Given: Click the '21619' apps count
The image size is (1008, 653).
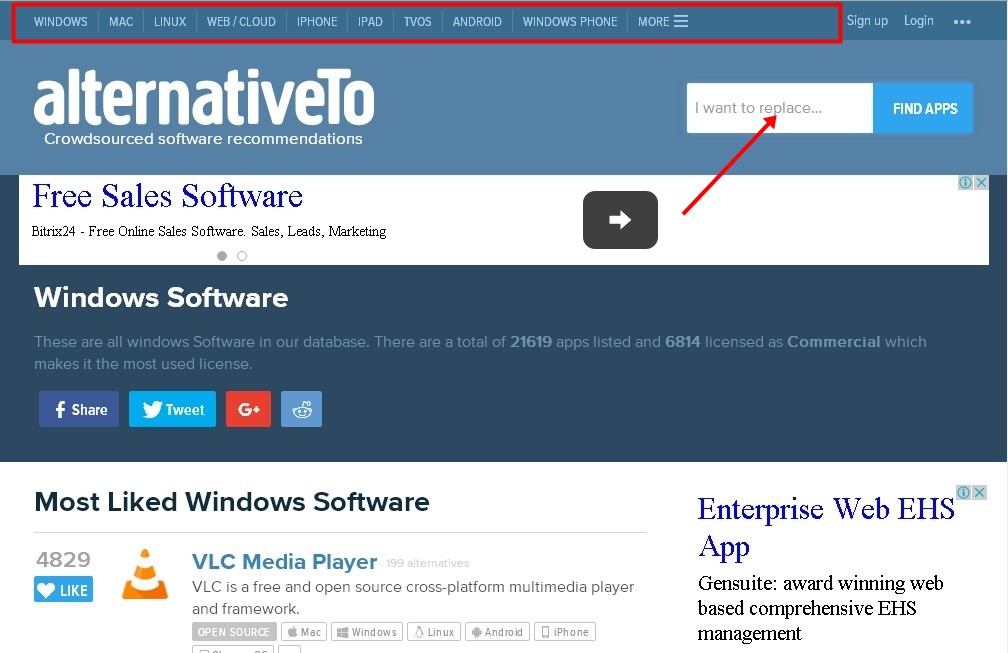Looking at the screenshot, I should [x=531, y=342].
